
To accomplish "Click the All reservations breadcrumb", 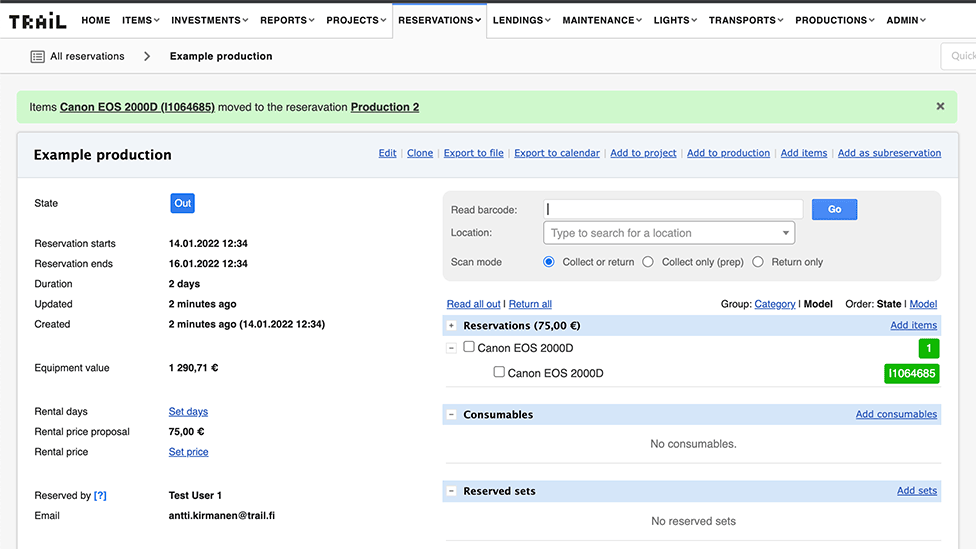I will [87, 56].
